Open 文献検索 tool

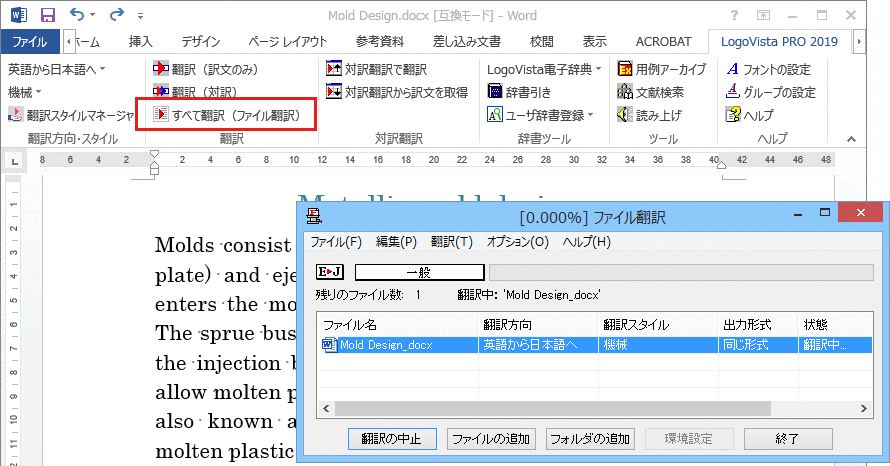[650, 92]
